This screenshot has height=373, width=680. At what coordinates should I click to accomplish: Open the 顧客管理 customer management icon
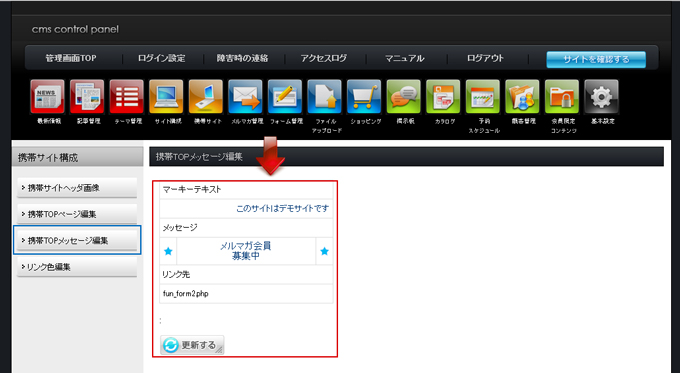click(523, 96)
